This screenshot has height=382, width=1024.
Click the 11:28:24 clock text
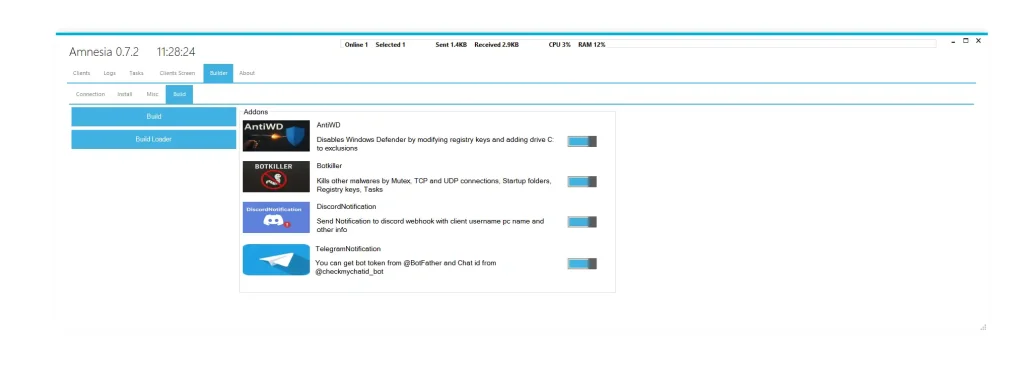[176, 52]
